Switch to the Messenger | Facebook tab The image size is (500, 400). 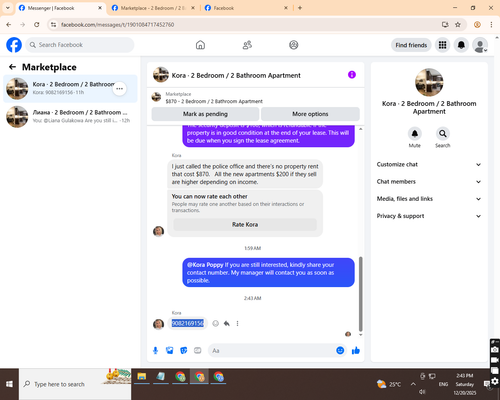click(x=61, y=8)
